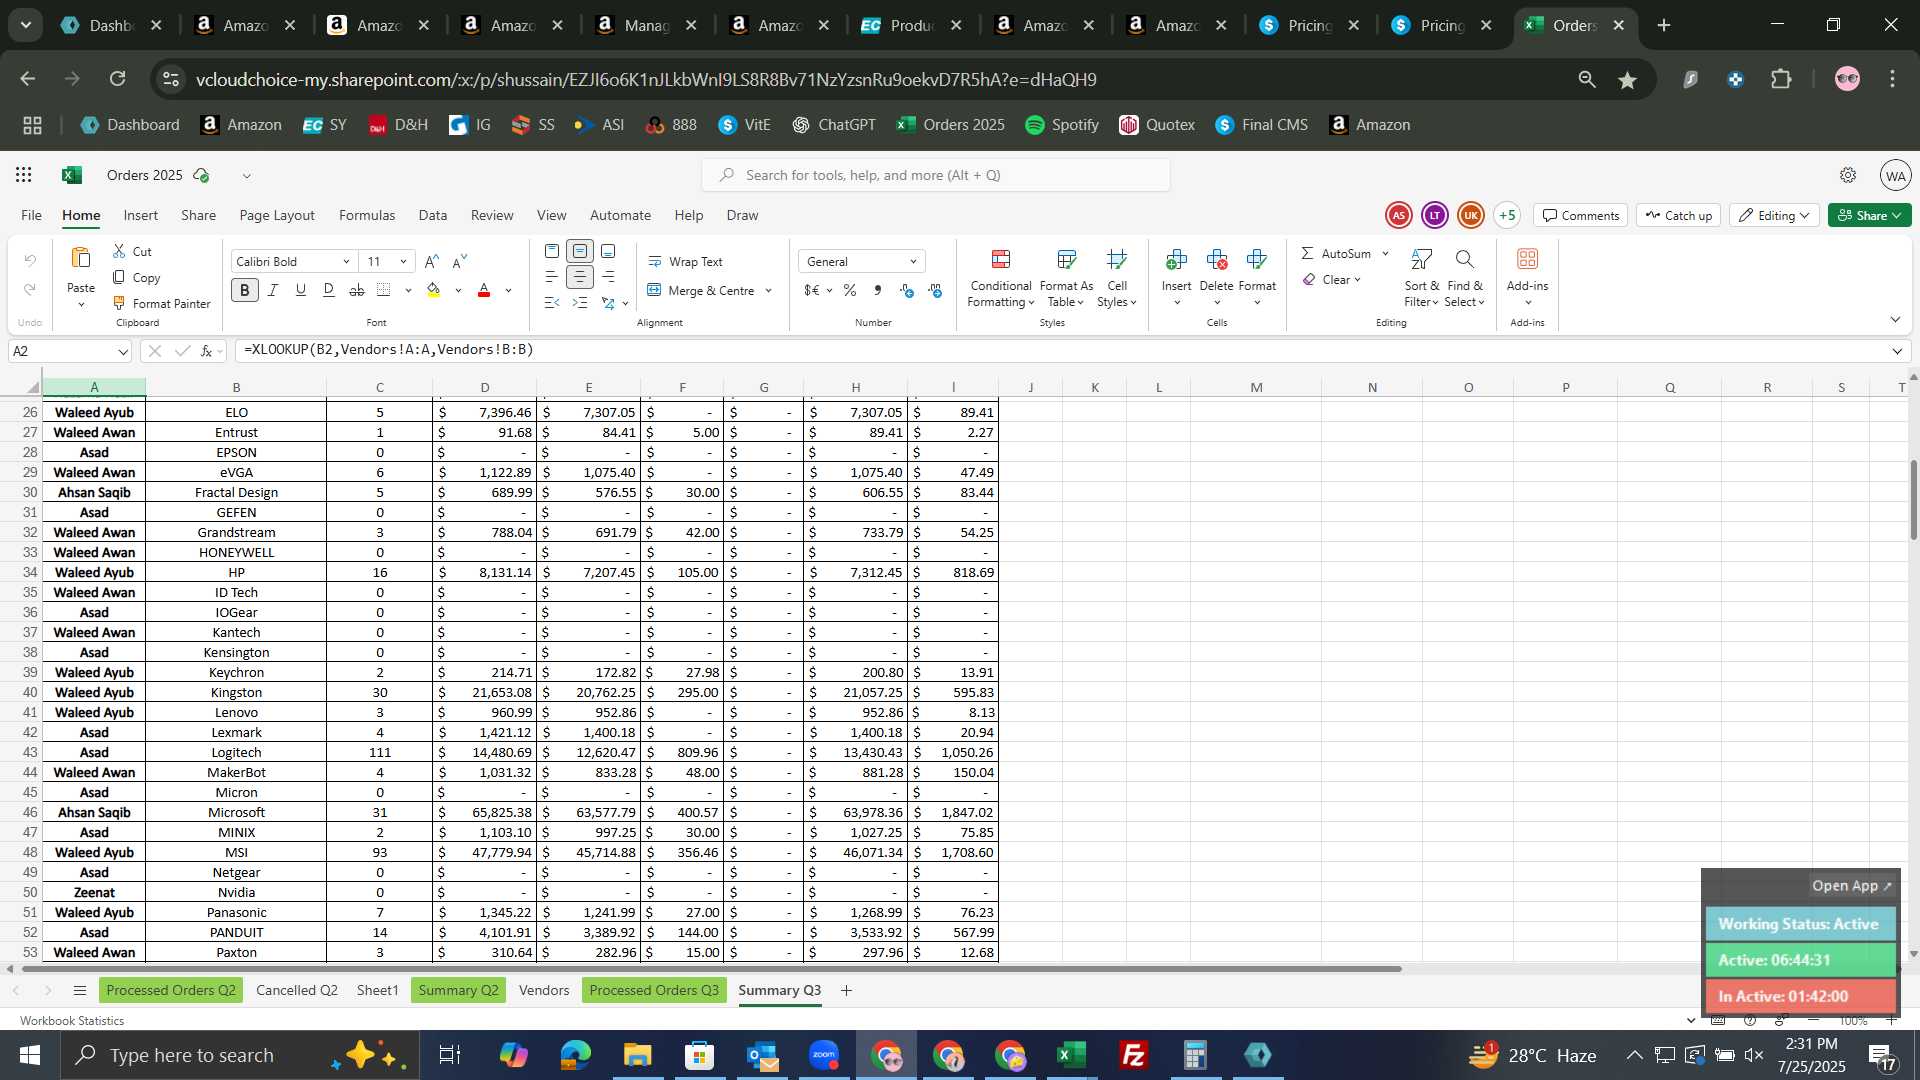
Task: Click the Catch up button
Action: click(x=1678, y=215)
